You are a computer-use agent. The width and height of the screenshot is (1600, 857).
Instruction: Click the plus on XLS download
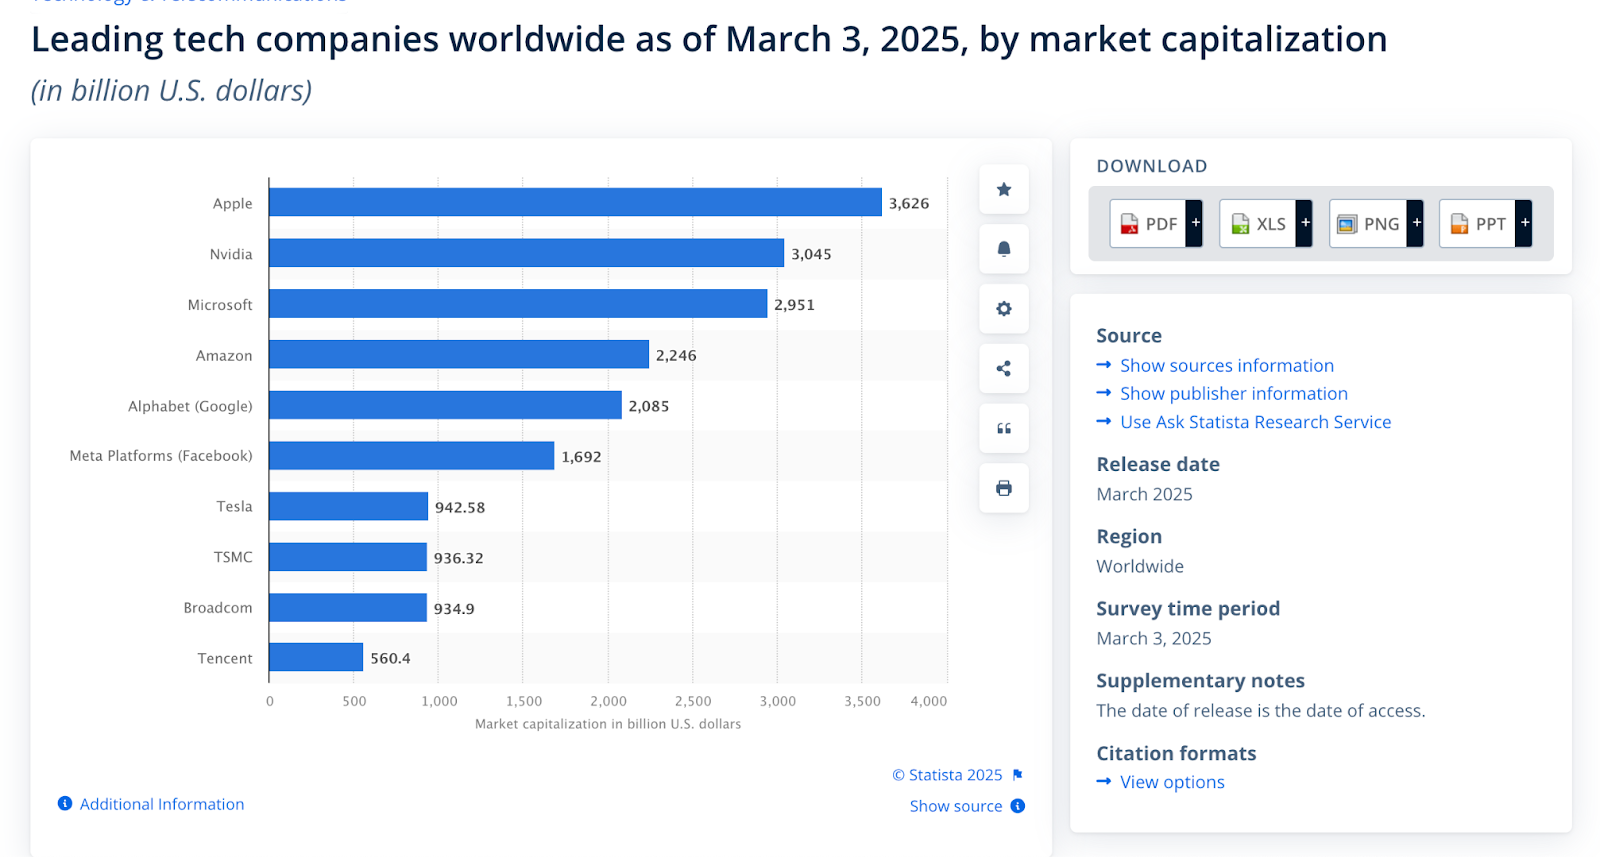point(1304,223)
